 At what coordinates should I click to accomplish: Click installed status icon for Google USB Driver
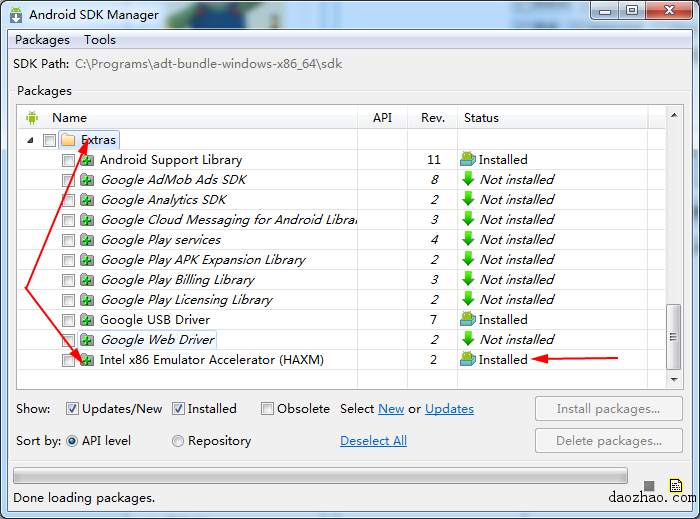pyautogui.click(x=468, y=320)
